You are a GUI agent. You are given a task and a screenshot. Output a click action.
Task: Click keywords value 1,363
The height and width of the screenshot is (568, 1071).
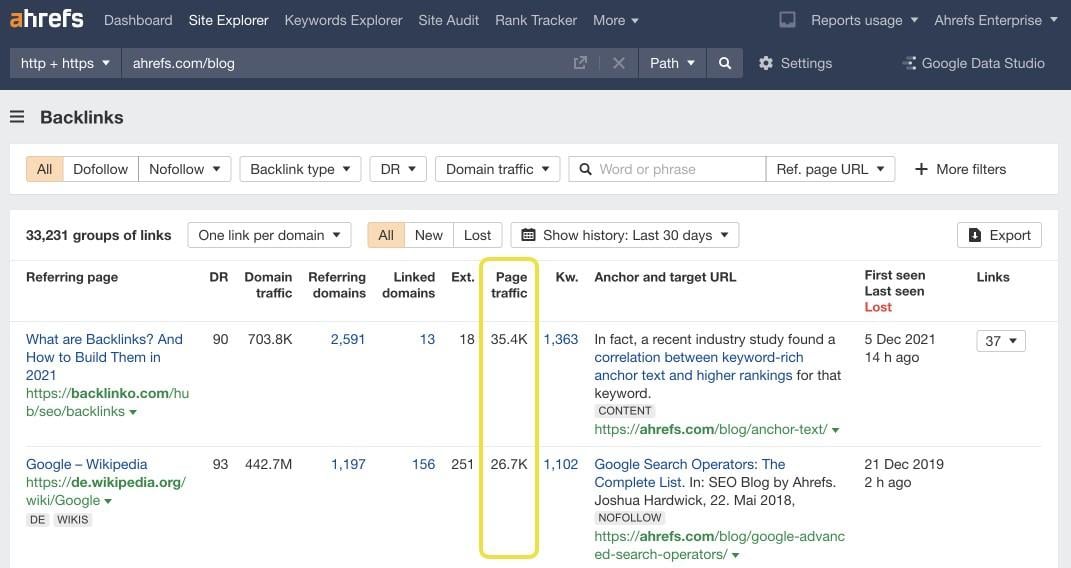561,339
